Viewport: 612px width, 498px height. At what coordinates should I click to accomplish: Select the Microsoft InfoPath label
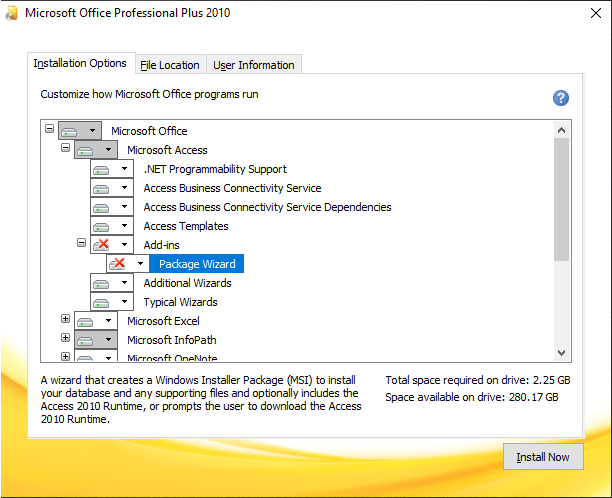coord(172,340)
